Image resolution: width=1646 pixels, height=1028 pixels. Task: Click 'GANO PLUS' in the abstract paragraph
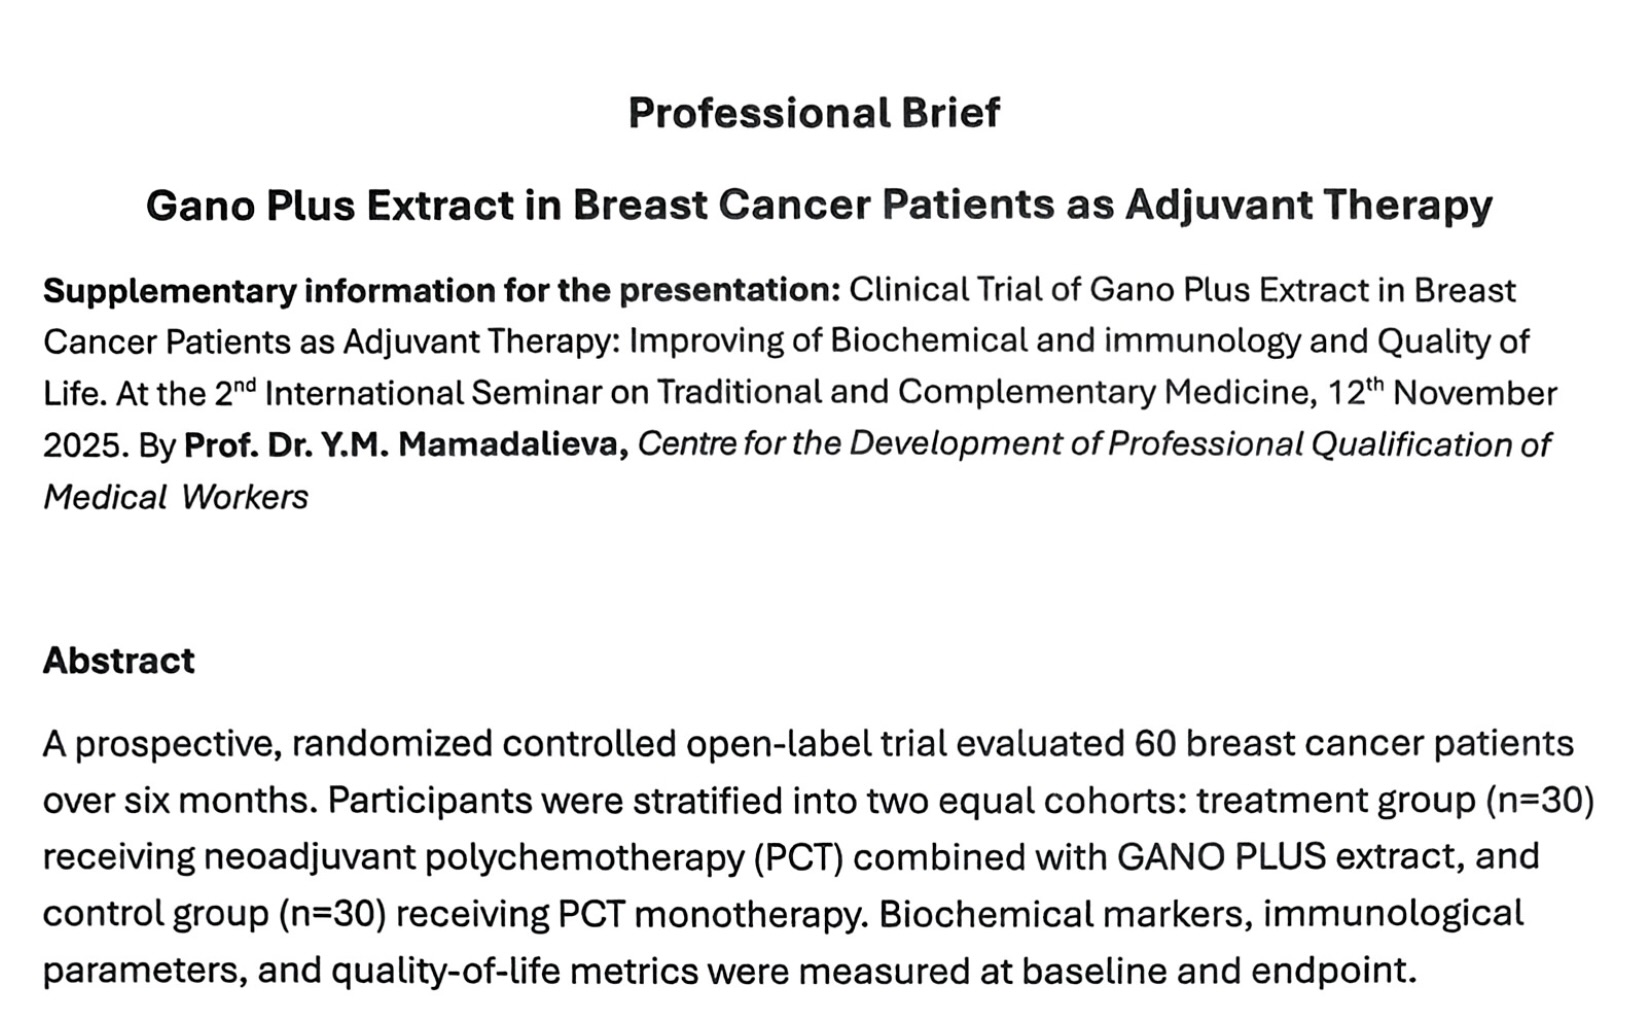pyautogui.click(x=1221, y=857)
